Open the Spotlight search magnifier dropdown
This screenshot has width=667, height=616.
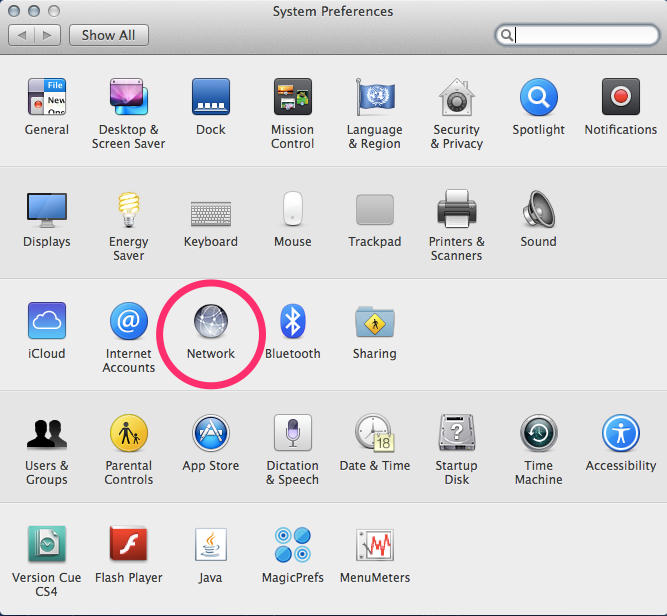tap(508, 35)
